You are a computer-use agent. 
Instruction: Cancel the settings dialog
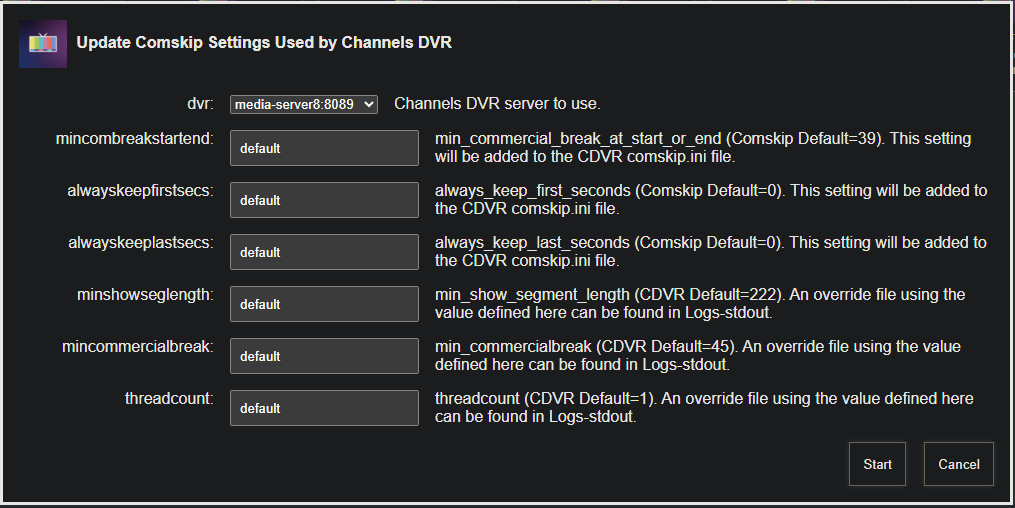[x=959, y=464]
